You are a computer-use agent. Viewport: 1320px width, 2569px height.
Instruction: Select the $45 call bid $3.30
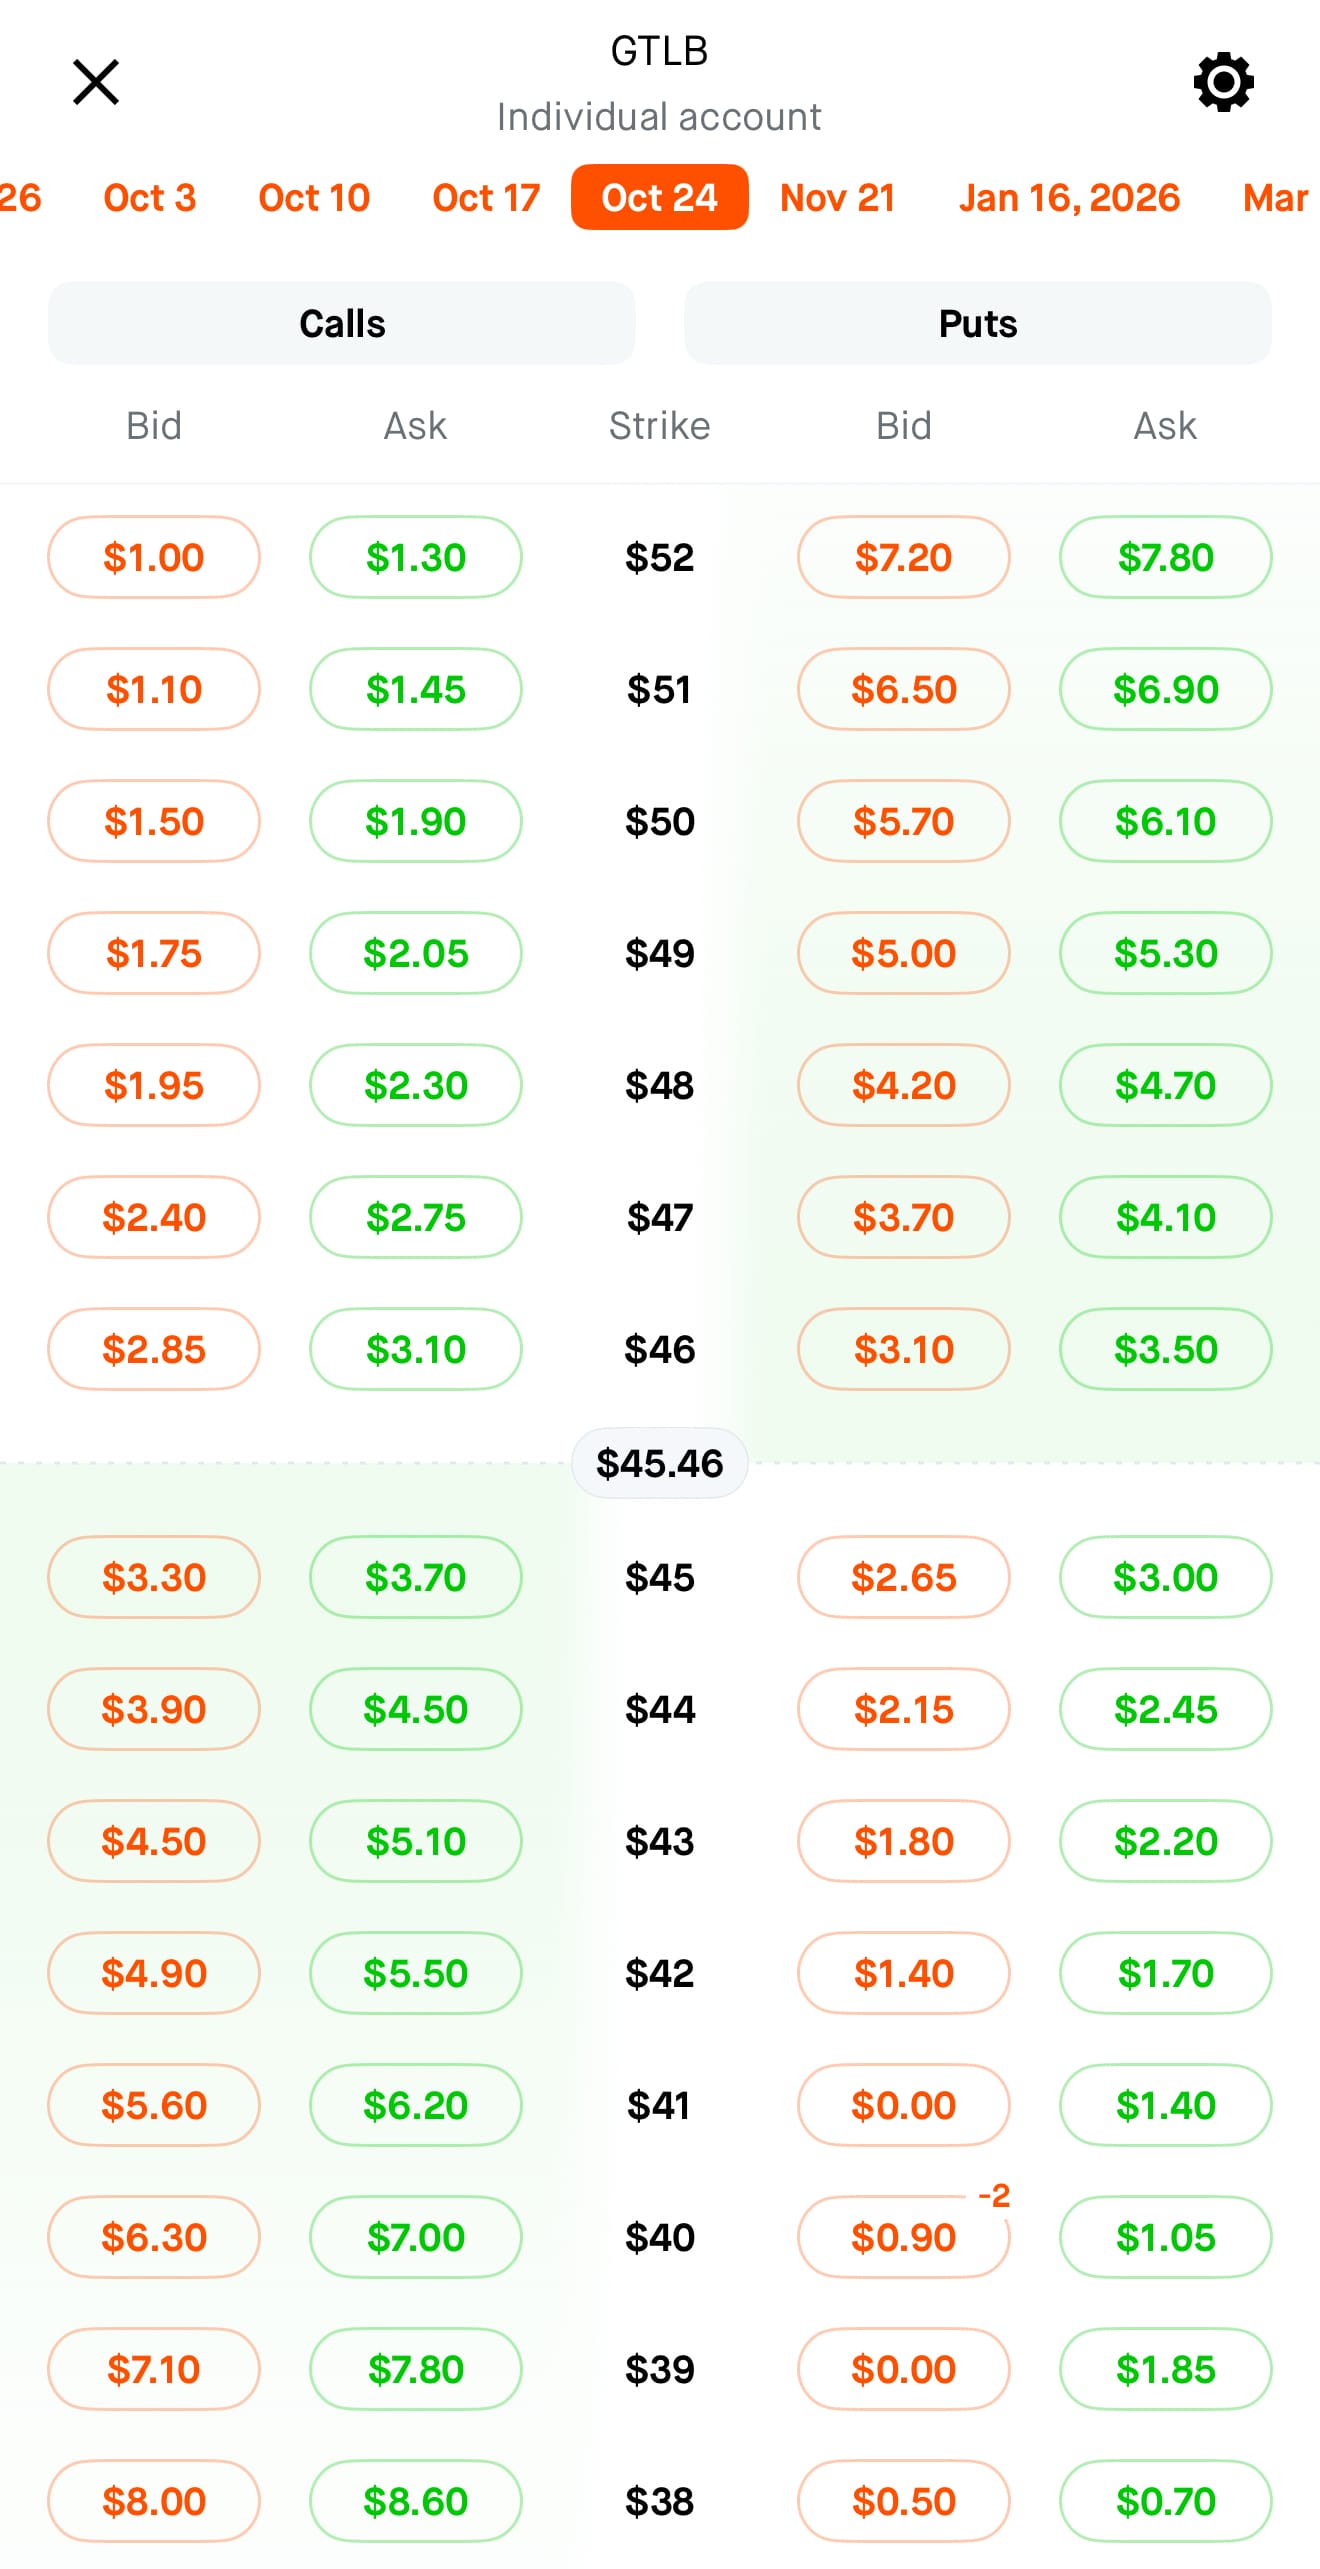click(x=154, y=1577)
